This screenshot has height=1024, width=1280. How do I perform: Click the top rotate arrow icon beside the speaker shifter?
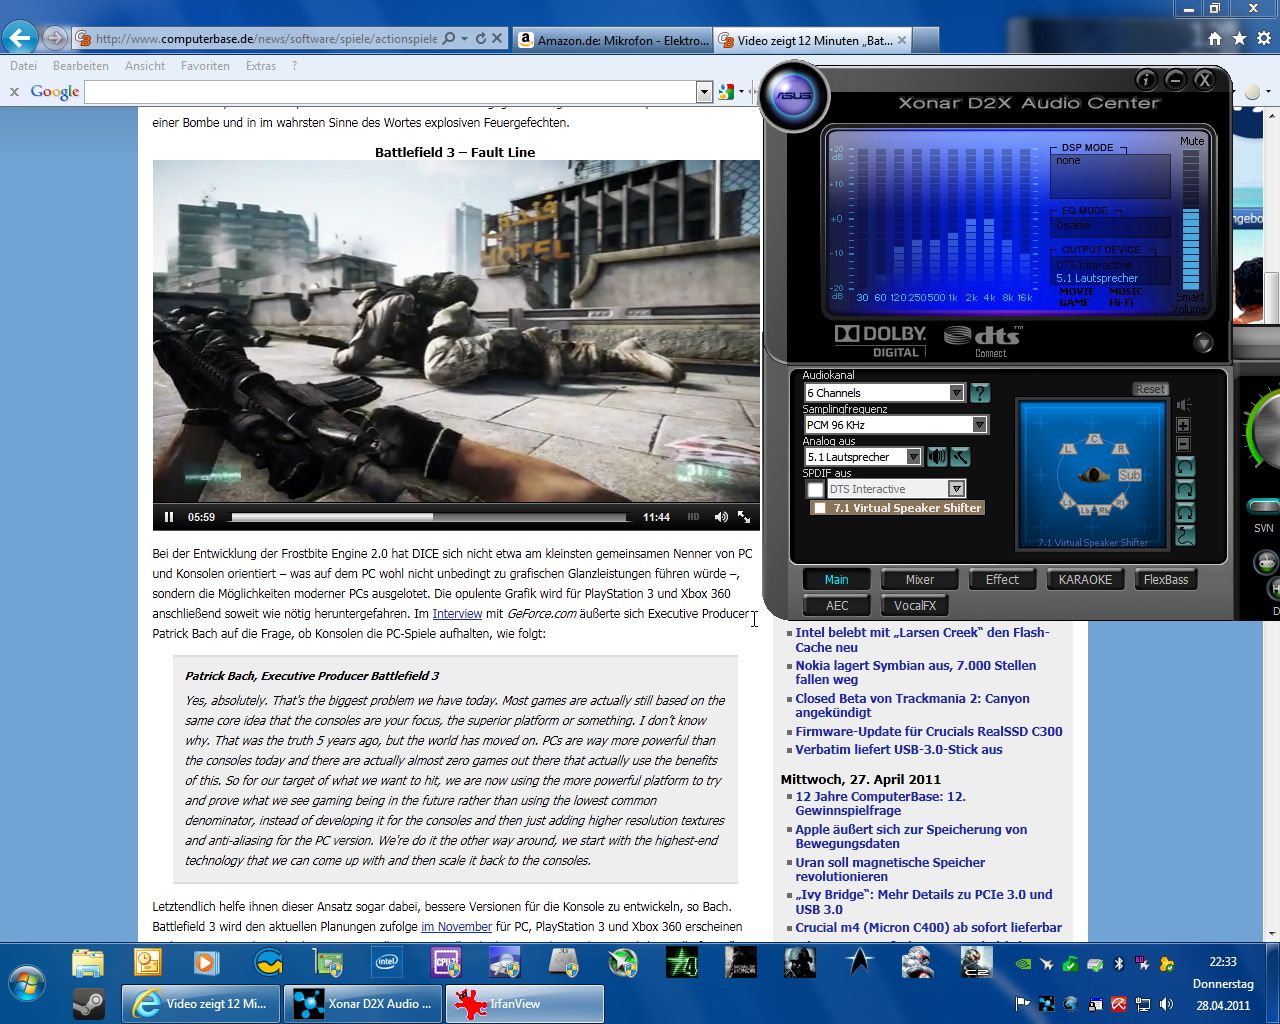(x=1185, y=467)
